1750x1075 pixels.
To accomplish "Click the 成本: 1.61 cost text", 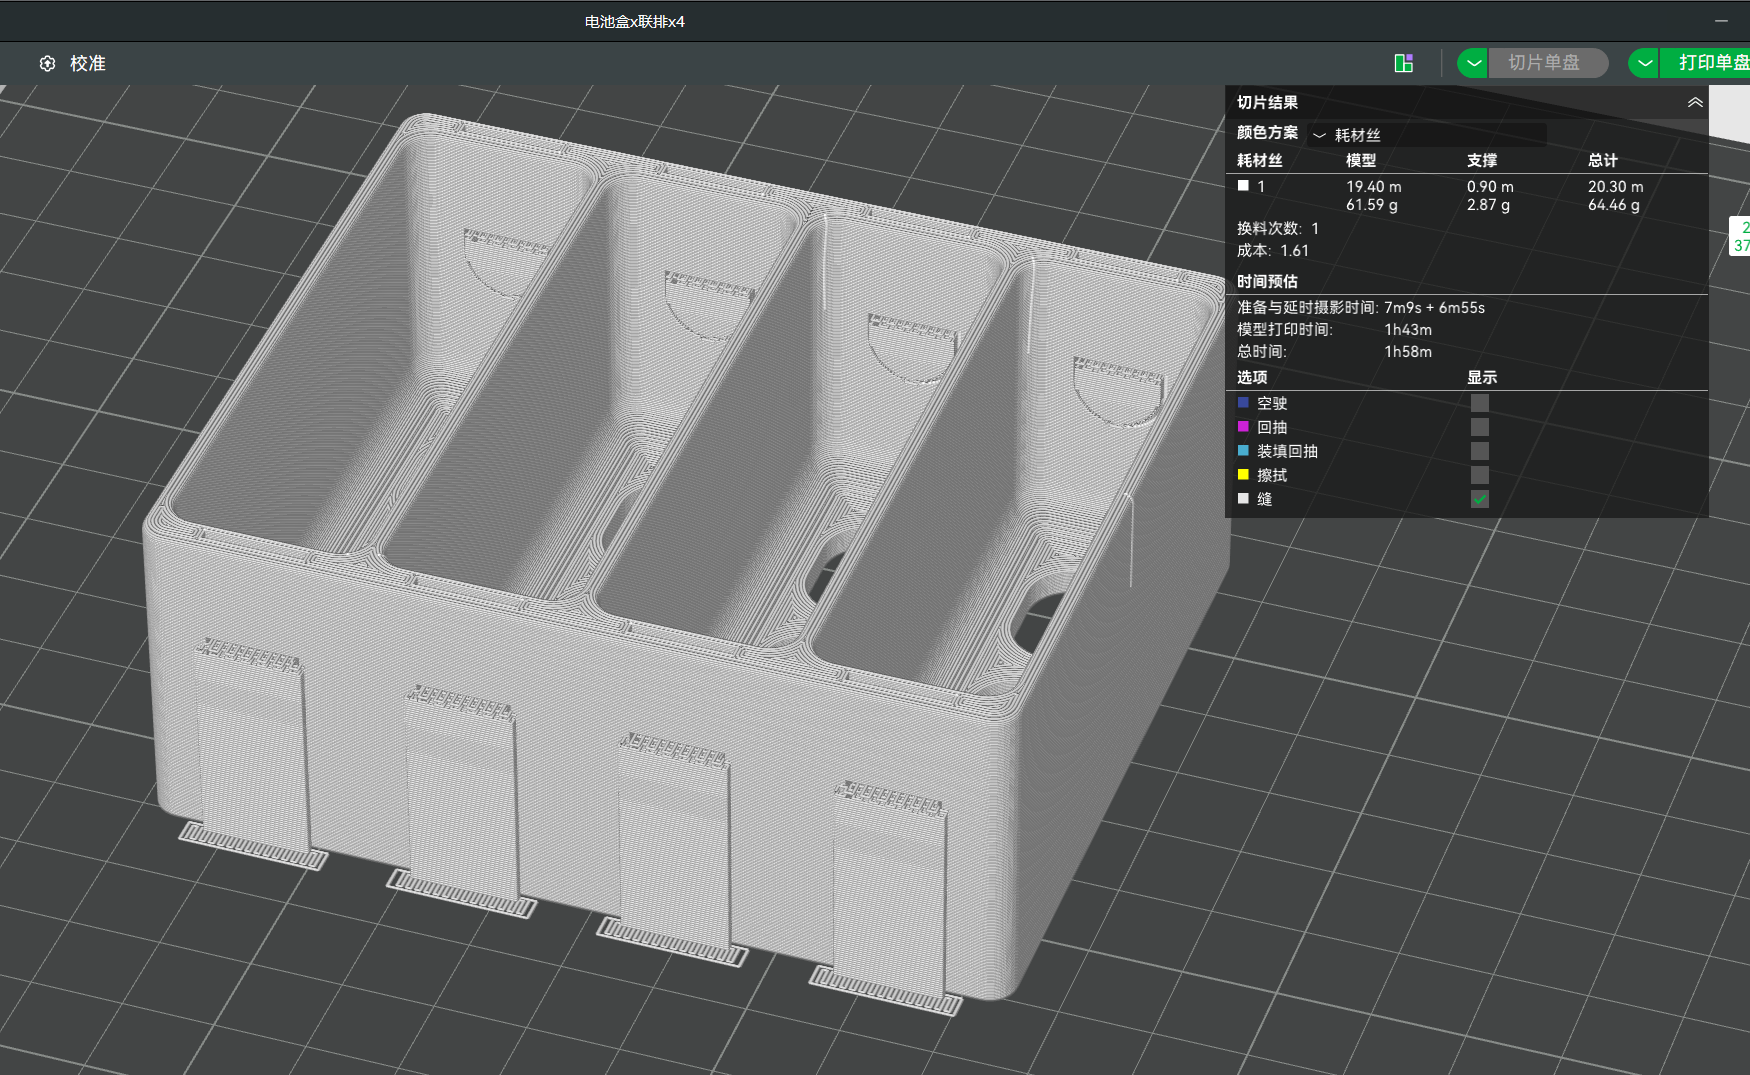I will 1272,251.
